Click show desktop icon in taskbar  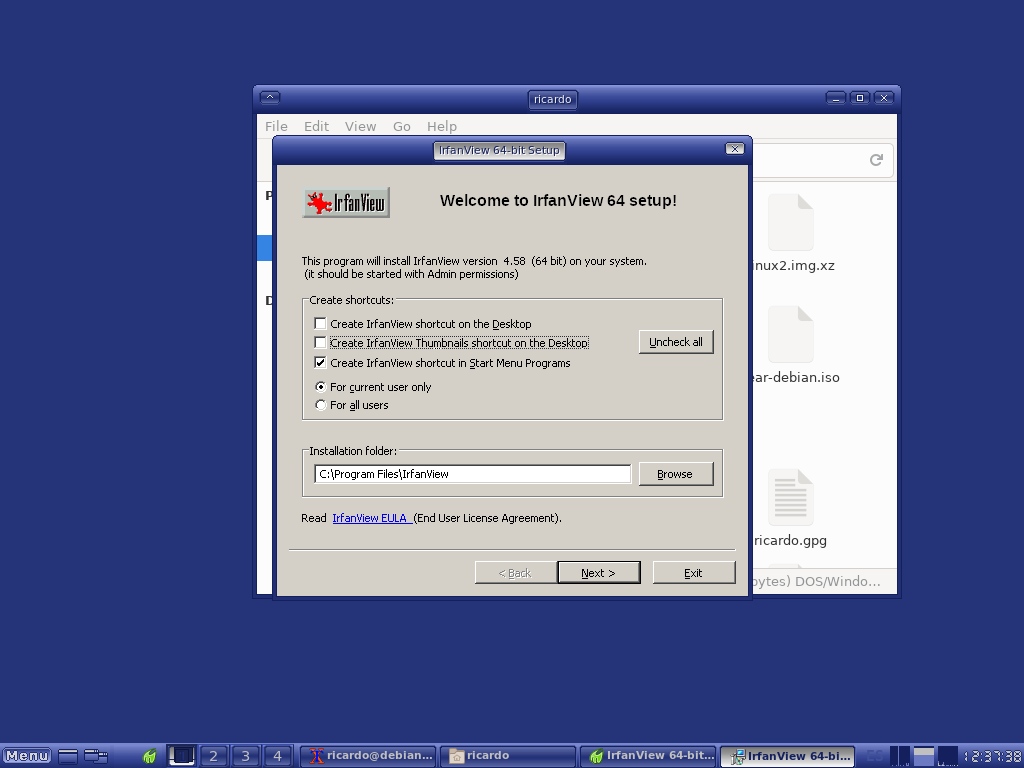(x=68, y=756)
